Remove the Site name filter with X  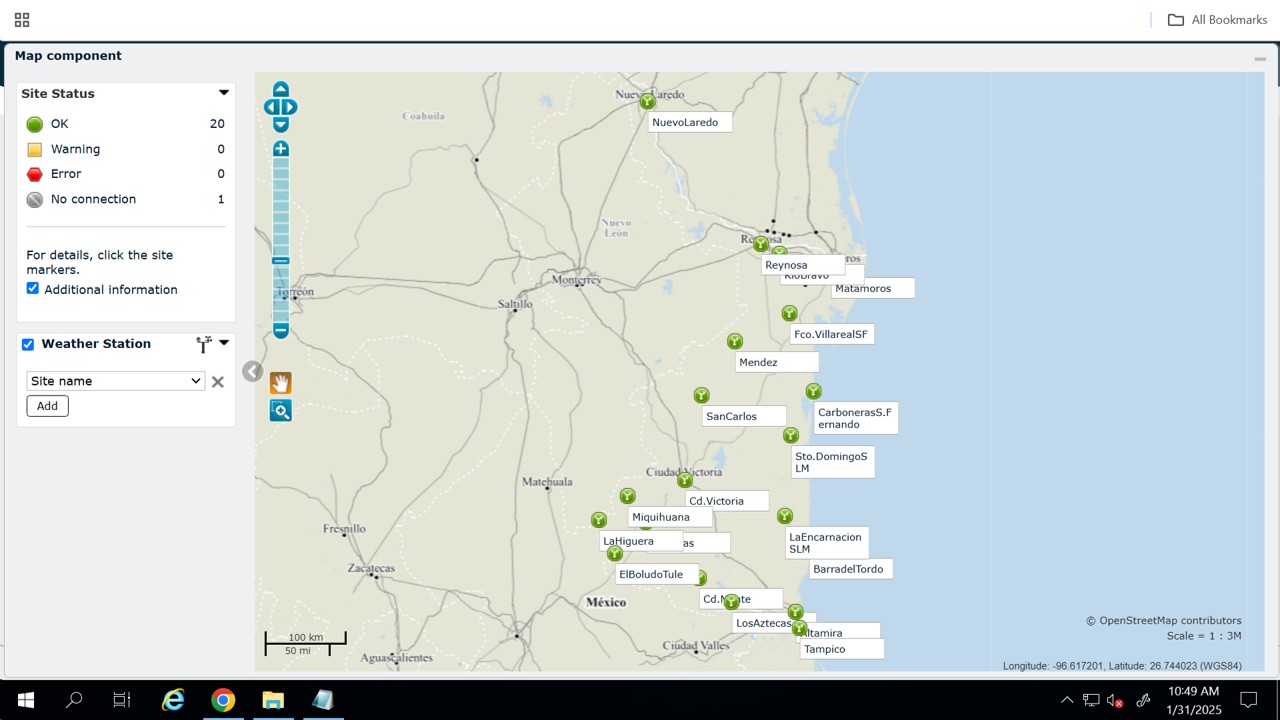pos(218,381)
